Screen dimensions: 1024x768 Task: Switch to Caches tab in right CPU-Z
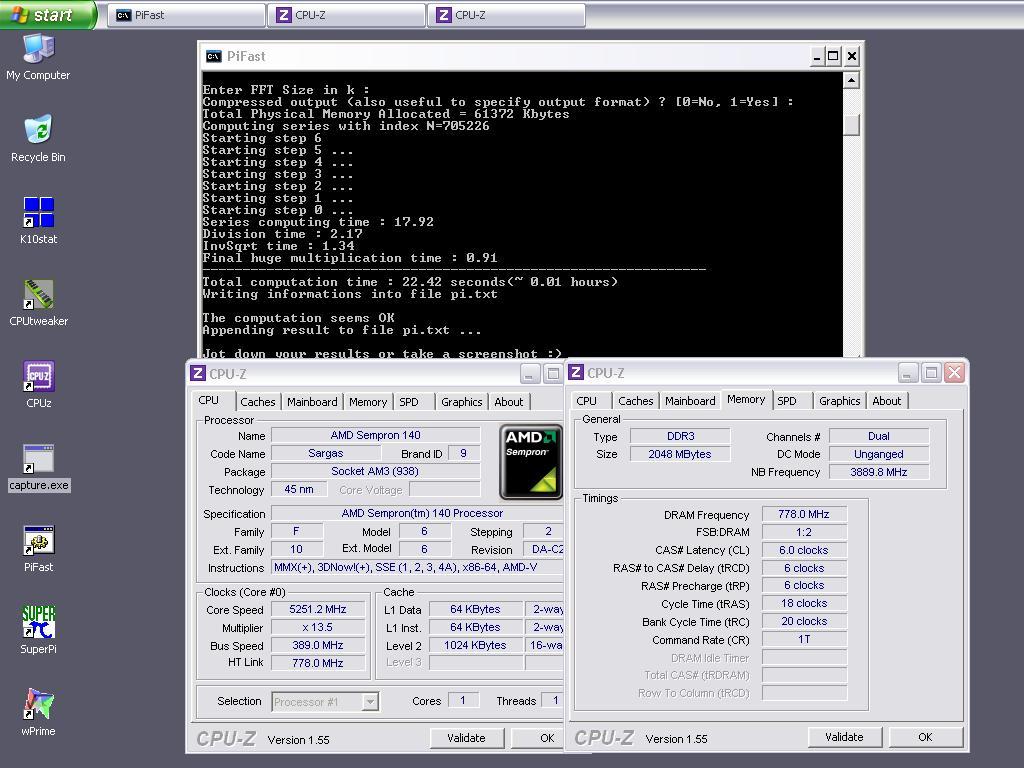[635, 400]
